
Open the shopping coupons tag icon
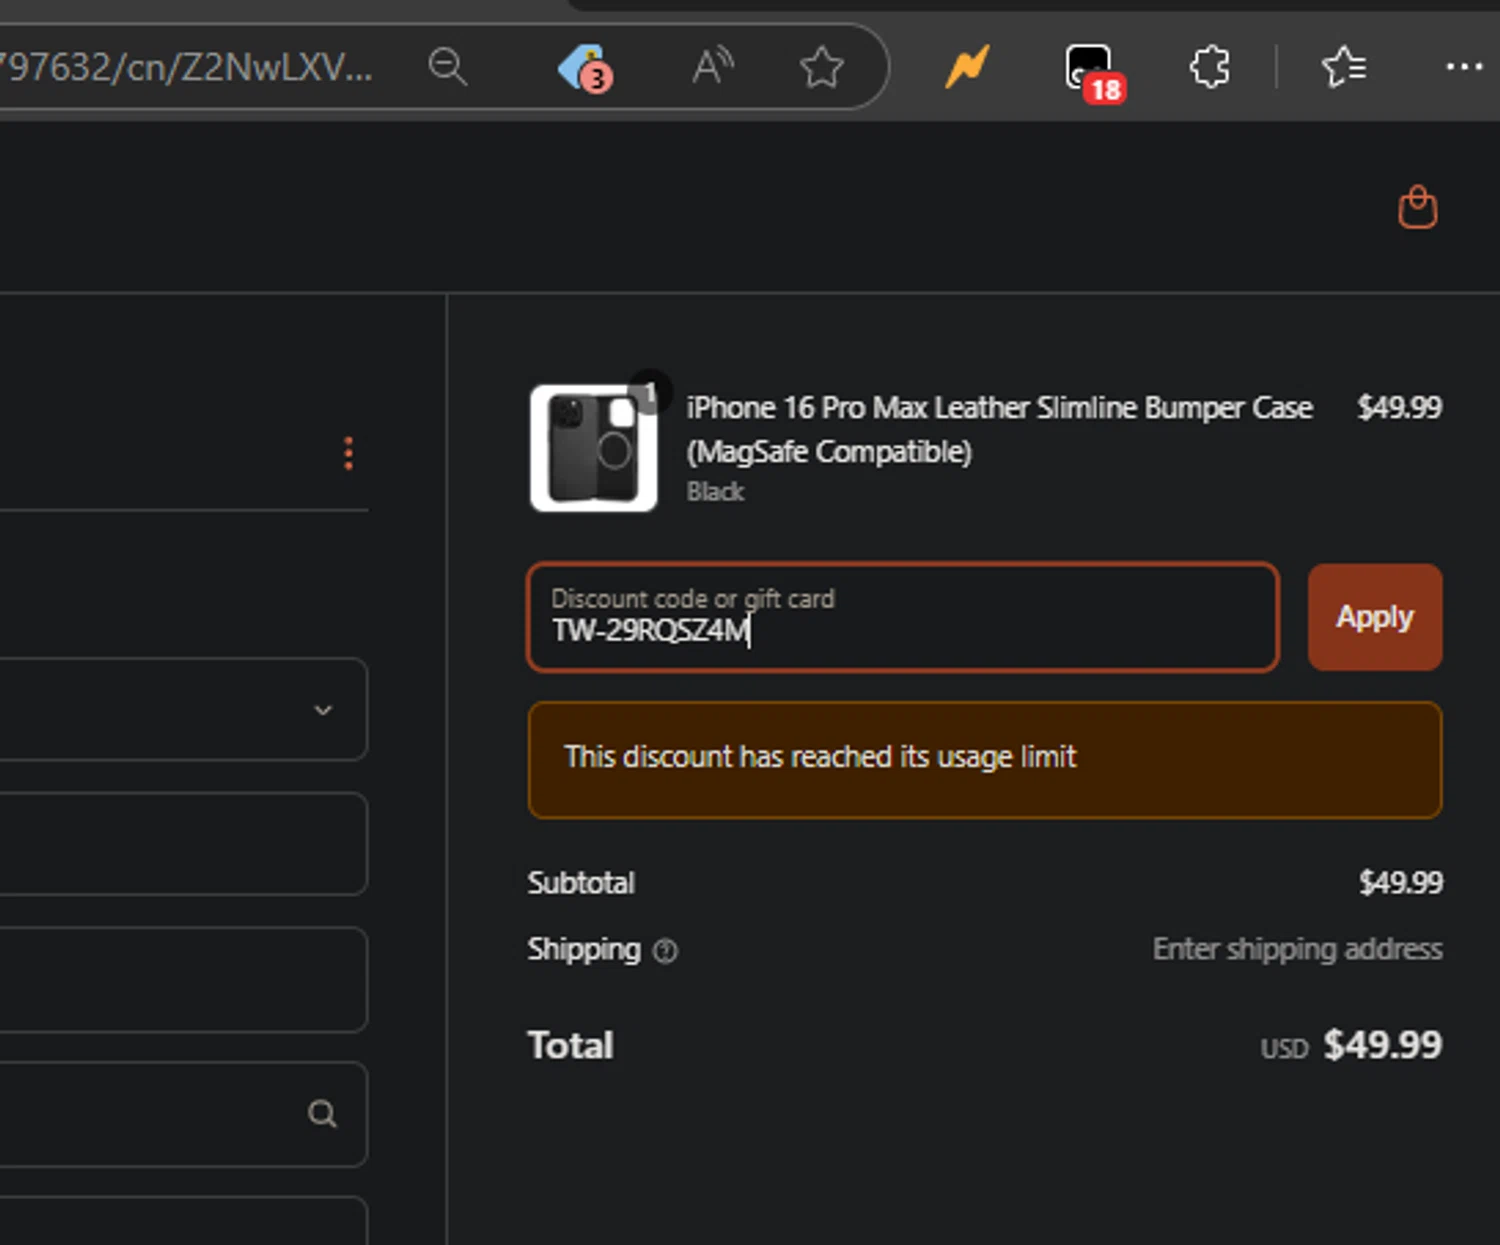585,68
